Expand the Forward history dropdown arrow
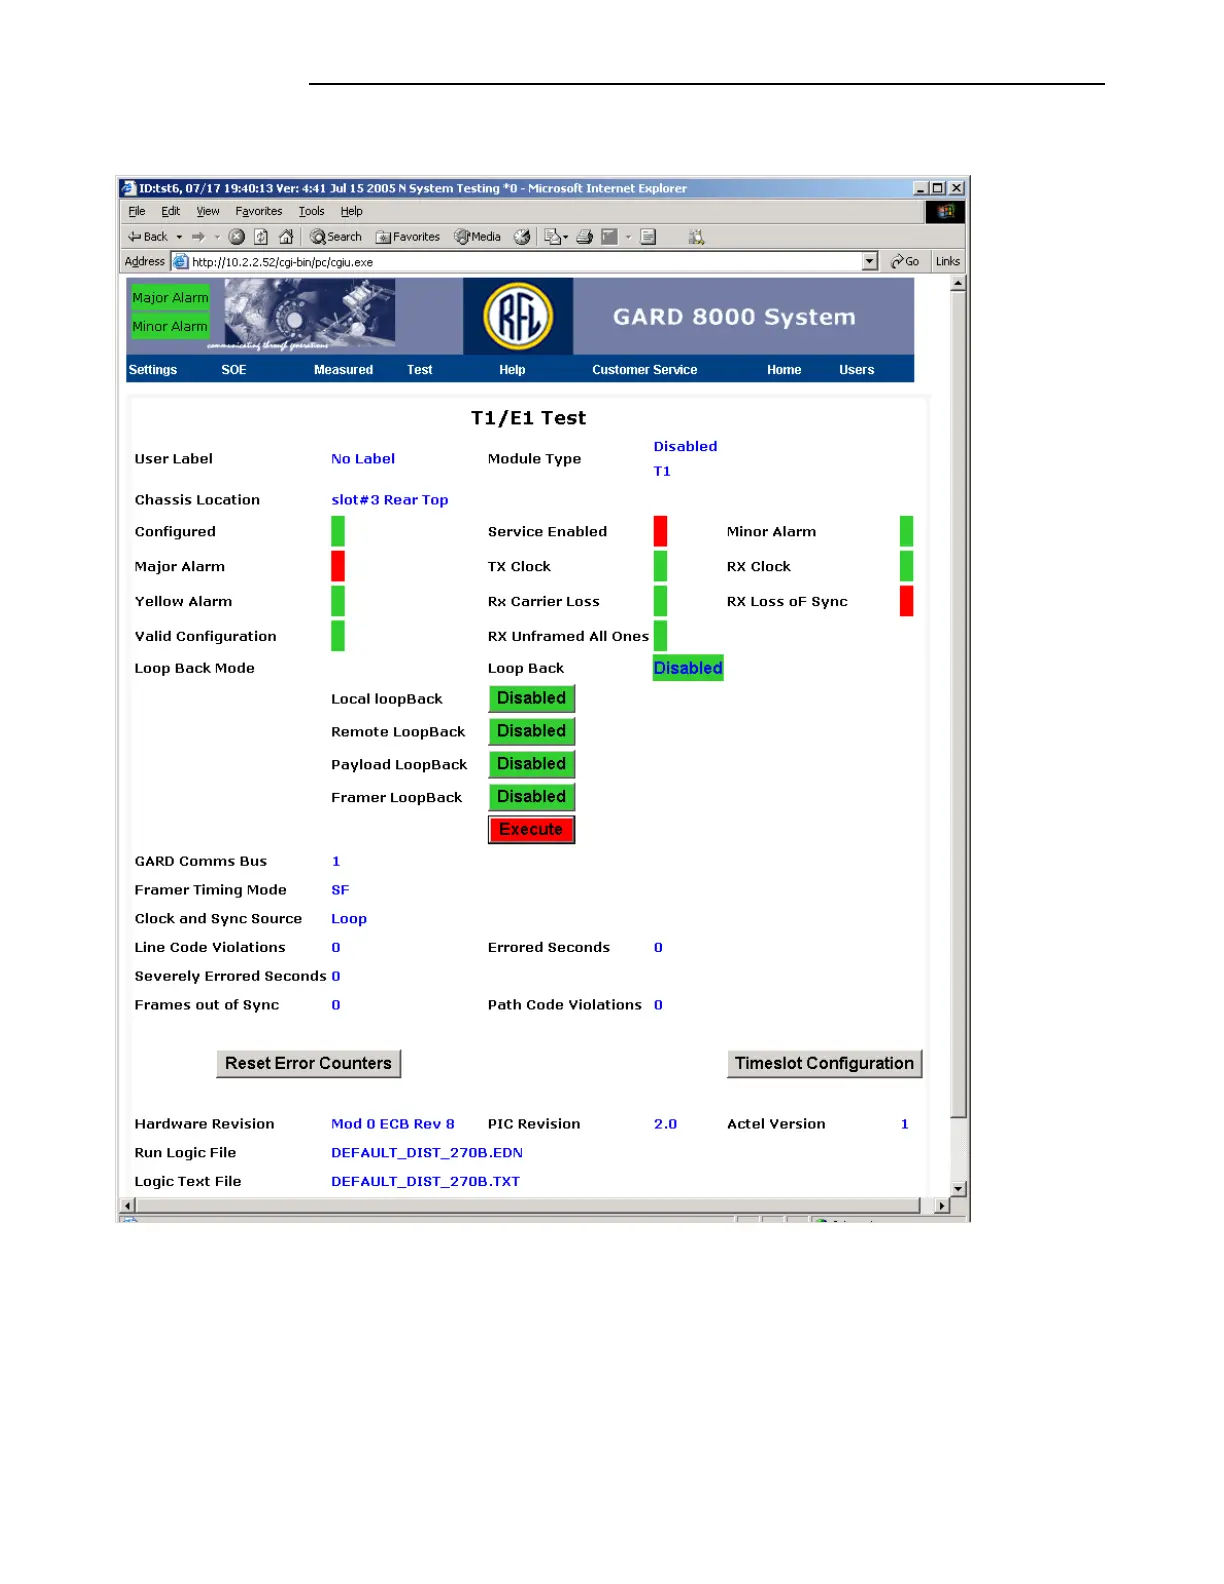This screenshot has height=1584, width=1224. pos(216,237)
